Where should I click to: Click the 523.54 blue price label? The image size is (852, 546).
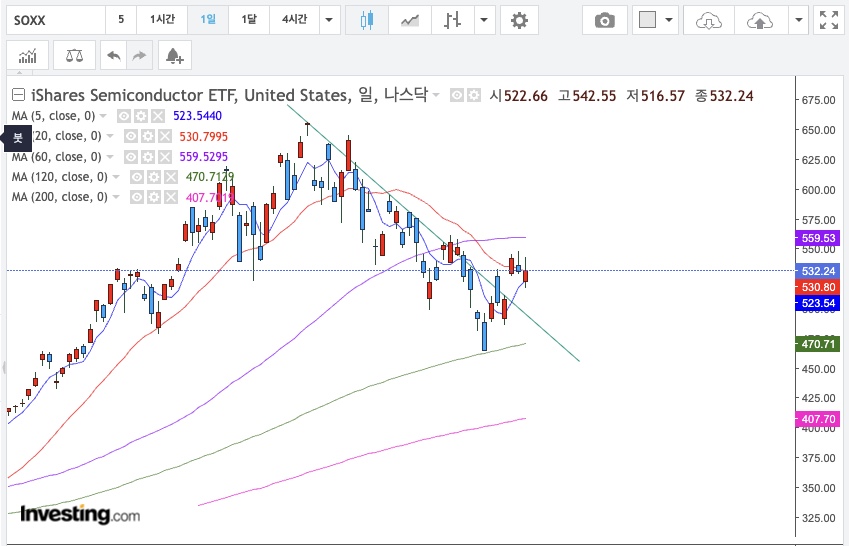tap(818, 303)
